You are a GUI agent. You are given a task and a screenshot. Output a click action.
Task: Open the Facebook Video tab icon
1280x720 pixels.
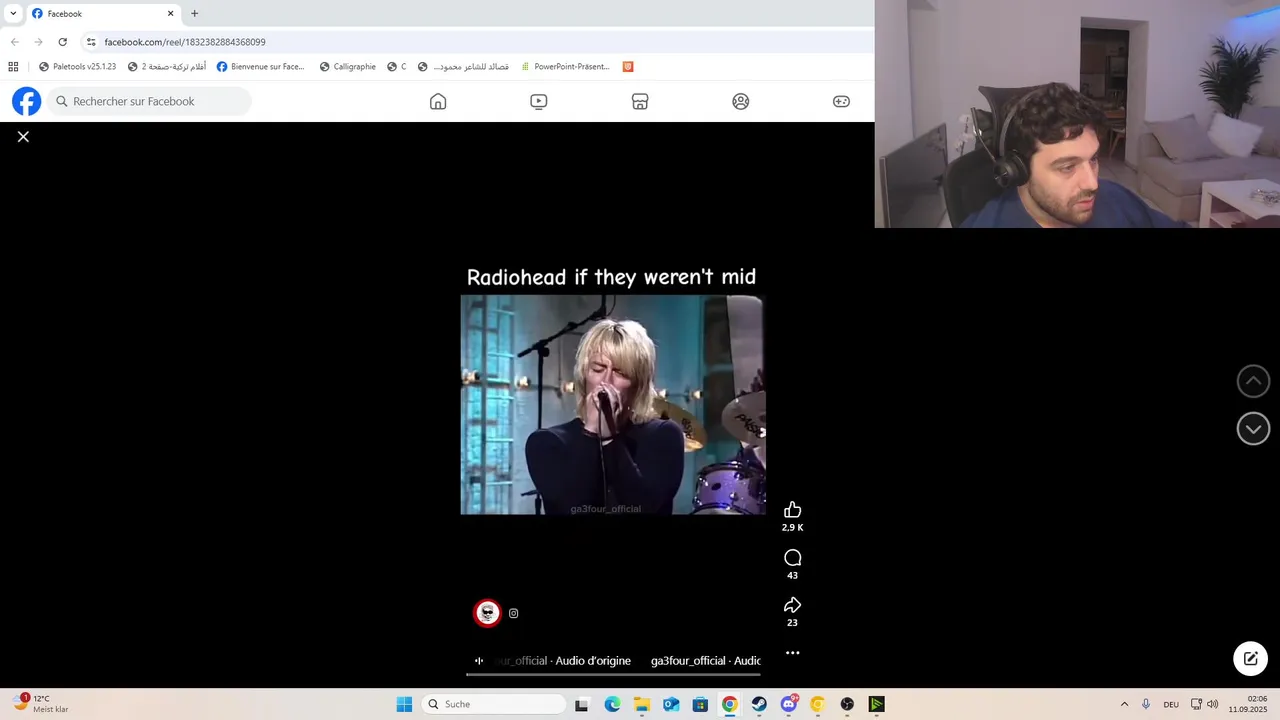point(539,101)
